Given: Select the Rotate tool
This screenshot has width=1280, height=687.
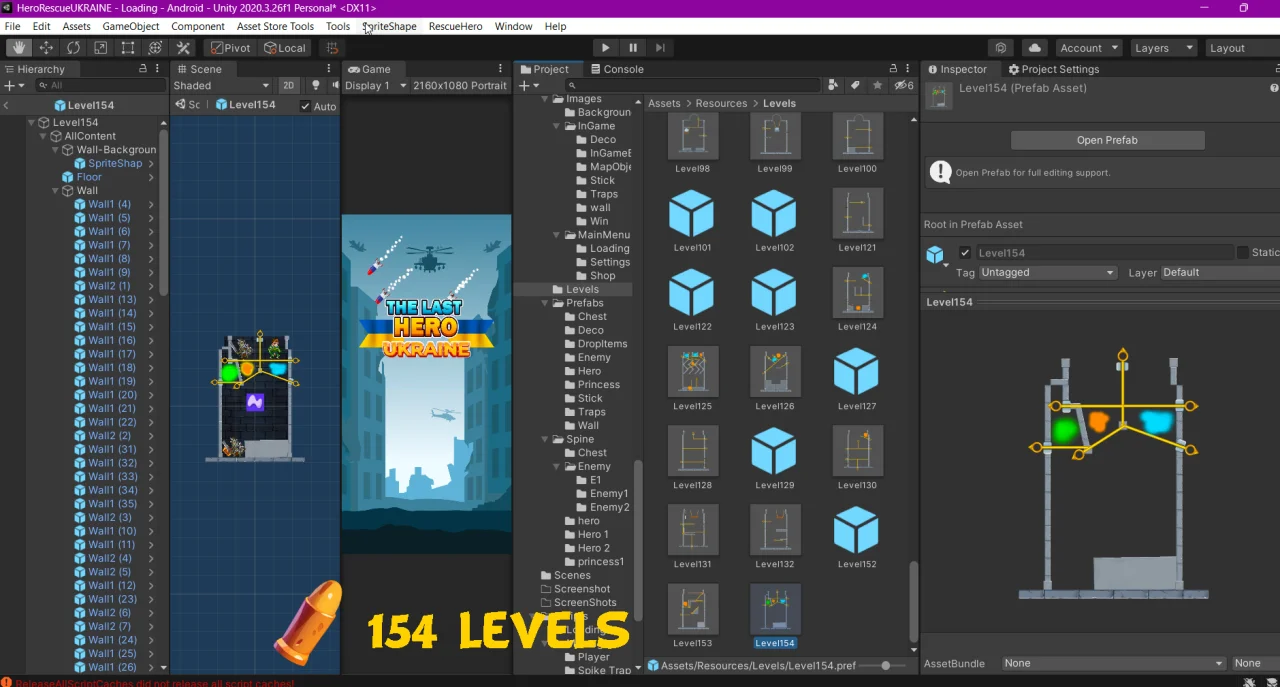Looking at the screenshot, I should 73,48.
